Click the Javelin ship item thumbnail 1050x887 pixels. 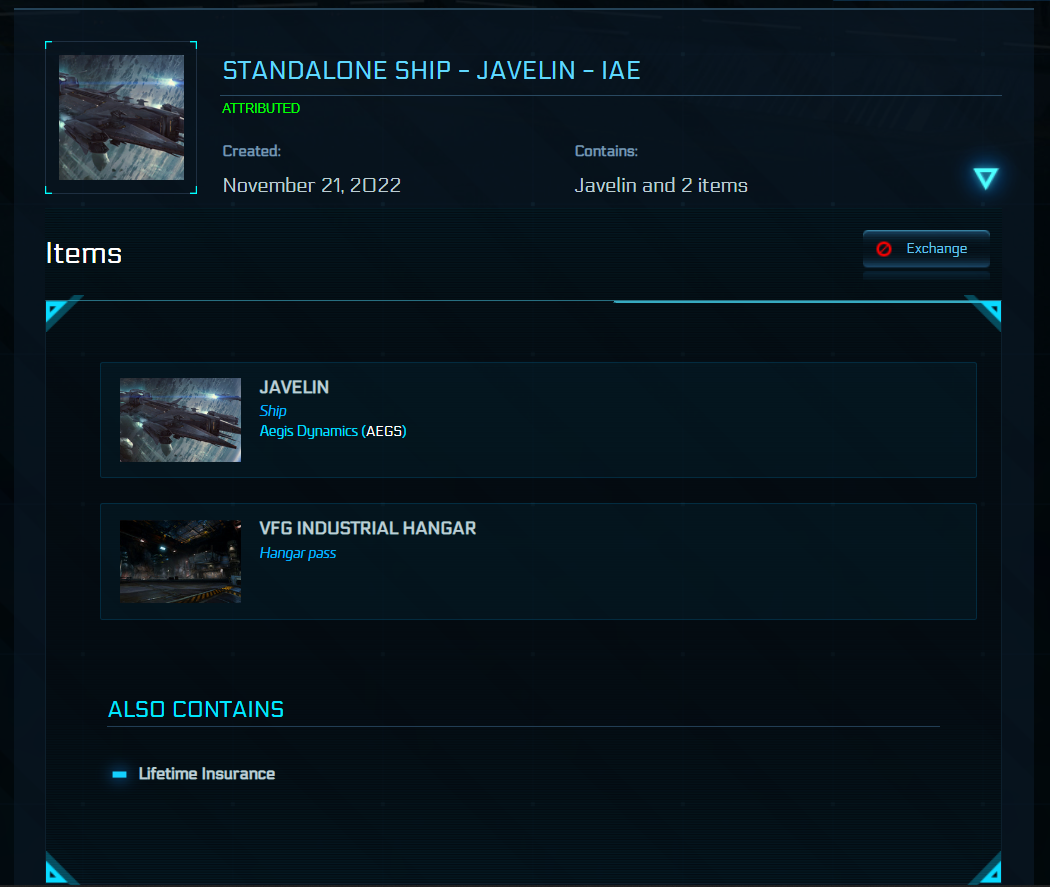coord(180,420)
